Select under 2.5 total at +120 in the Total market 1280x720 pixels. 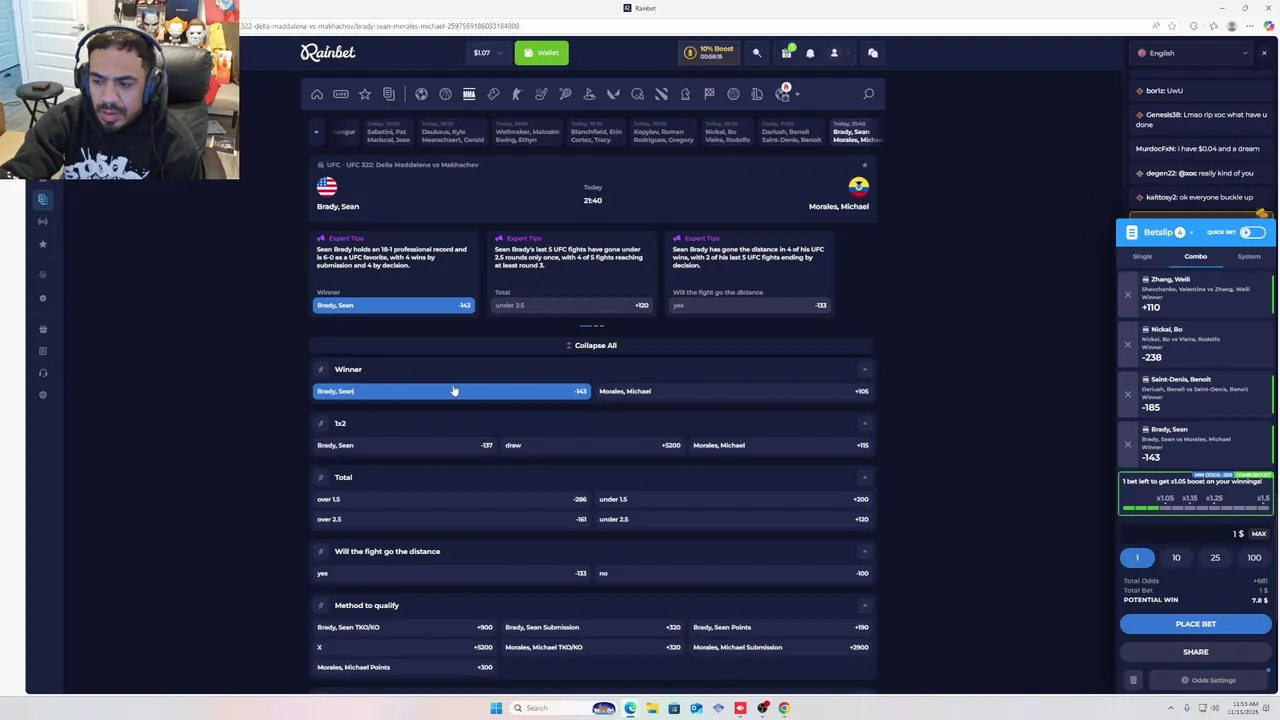click(x=734, y=519)
